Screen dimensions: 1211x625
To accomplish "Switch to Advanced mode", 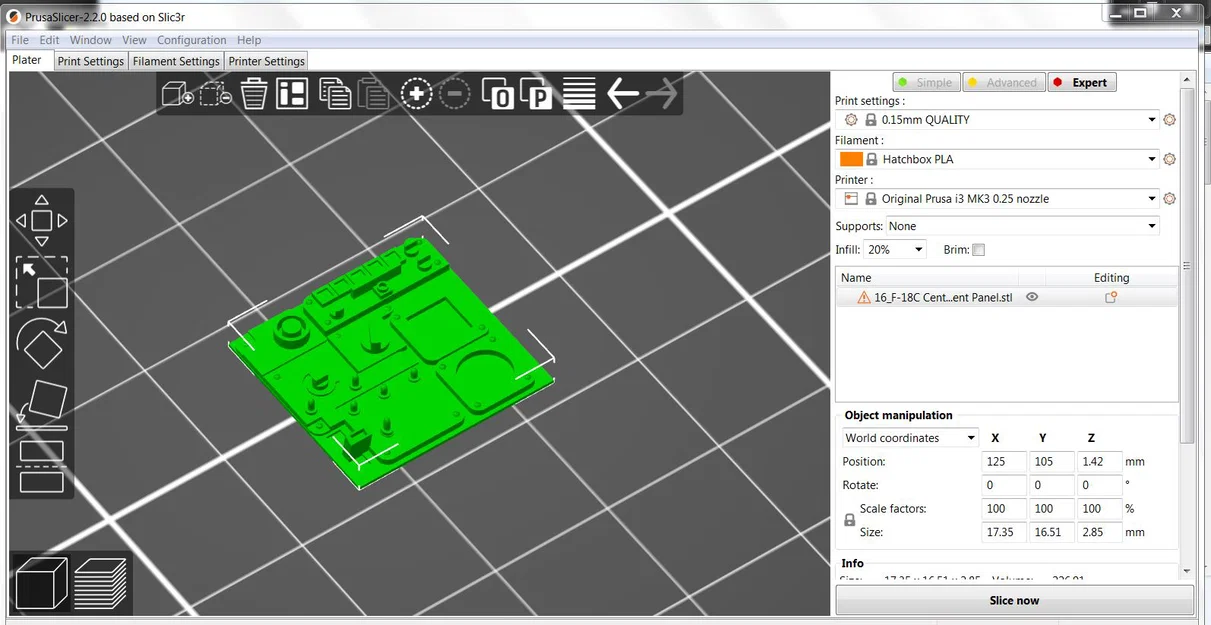I will tap(1003, 82).
